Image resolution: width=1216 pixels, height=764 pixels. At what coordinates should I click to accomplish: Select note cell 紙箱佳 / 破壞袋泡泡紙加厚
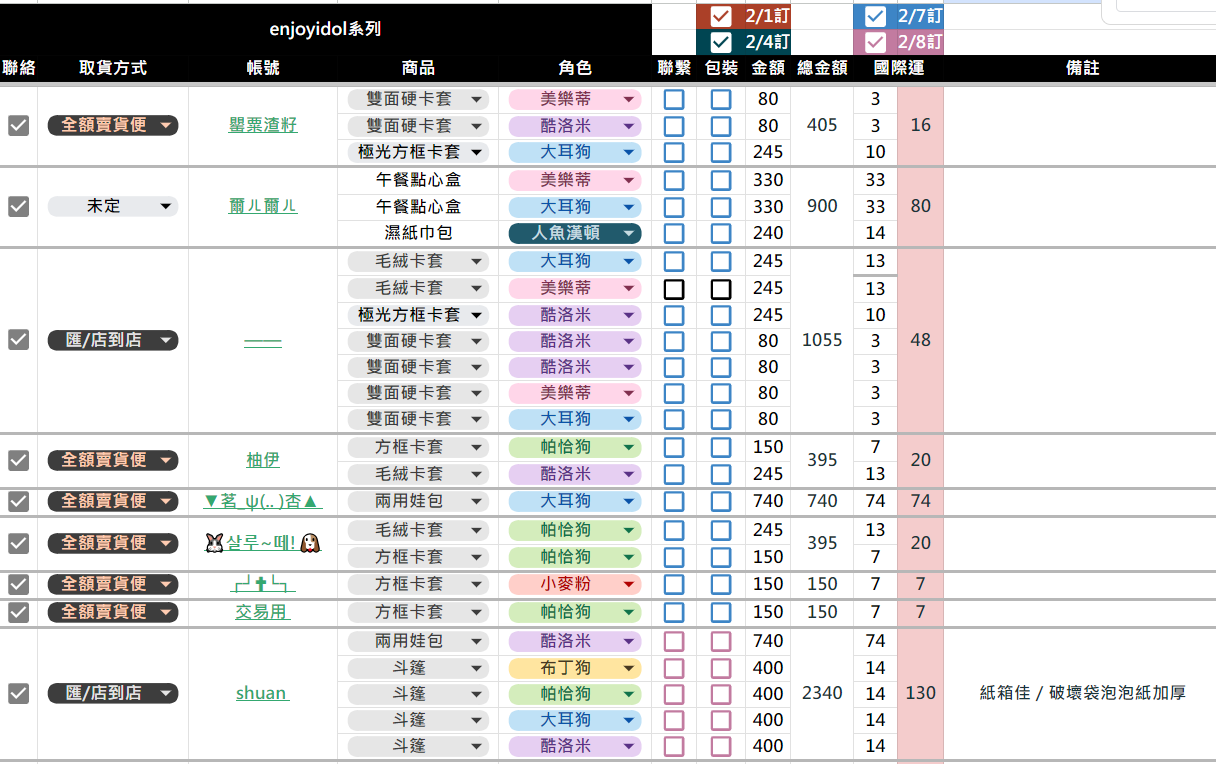pos(1082,693)
